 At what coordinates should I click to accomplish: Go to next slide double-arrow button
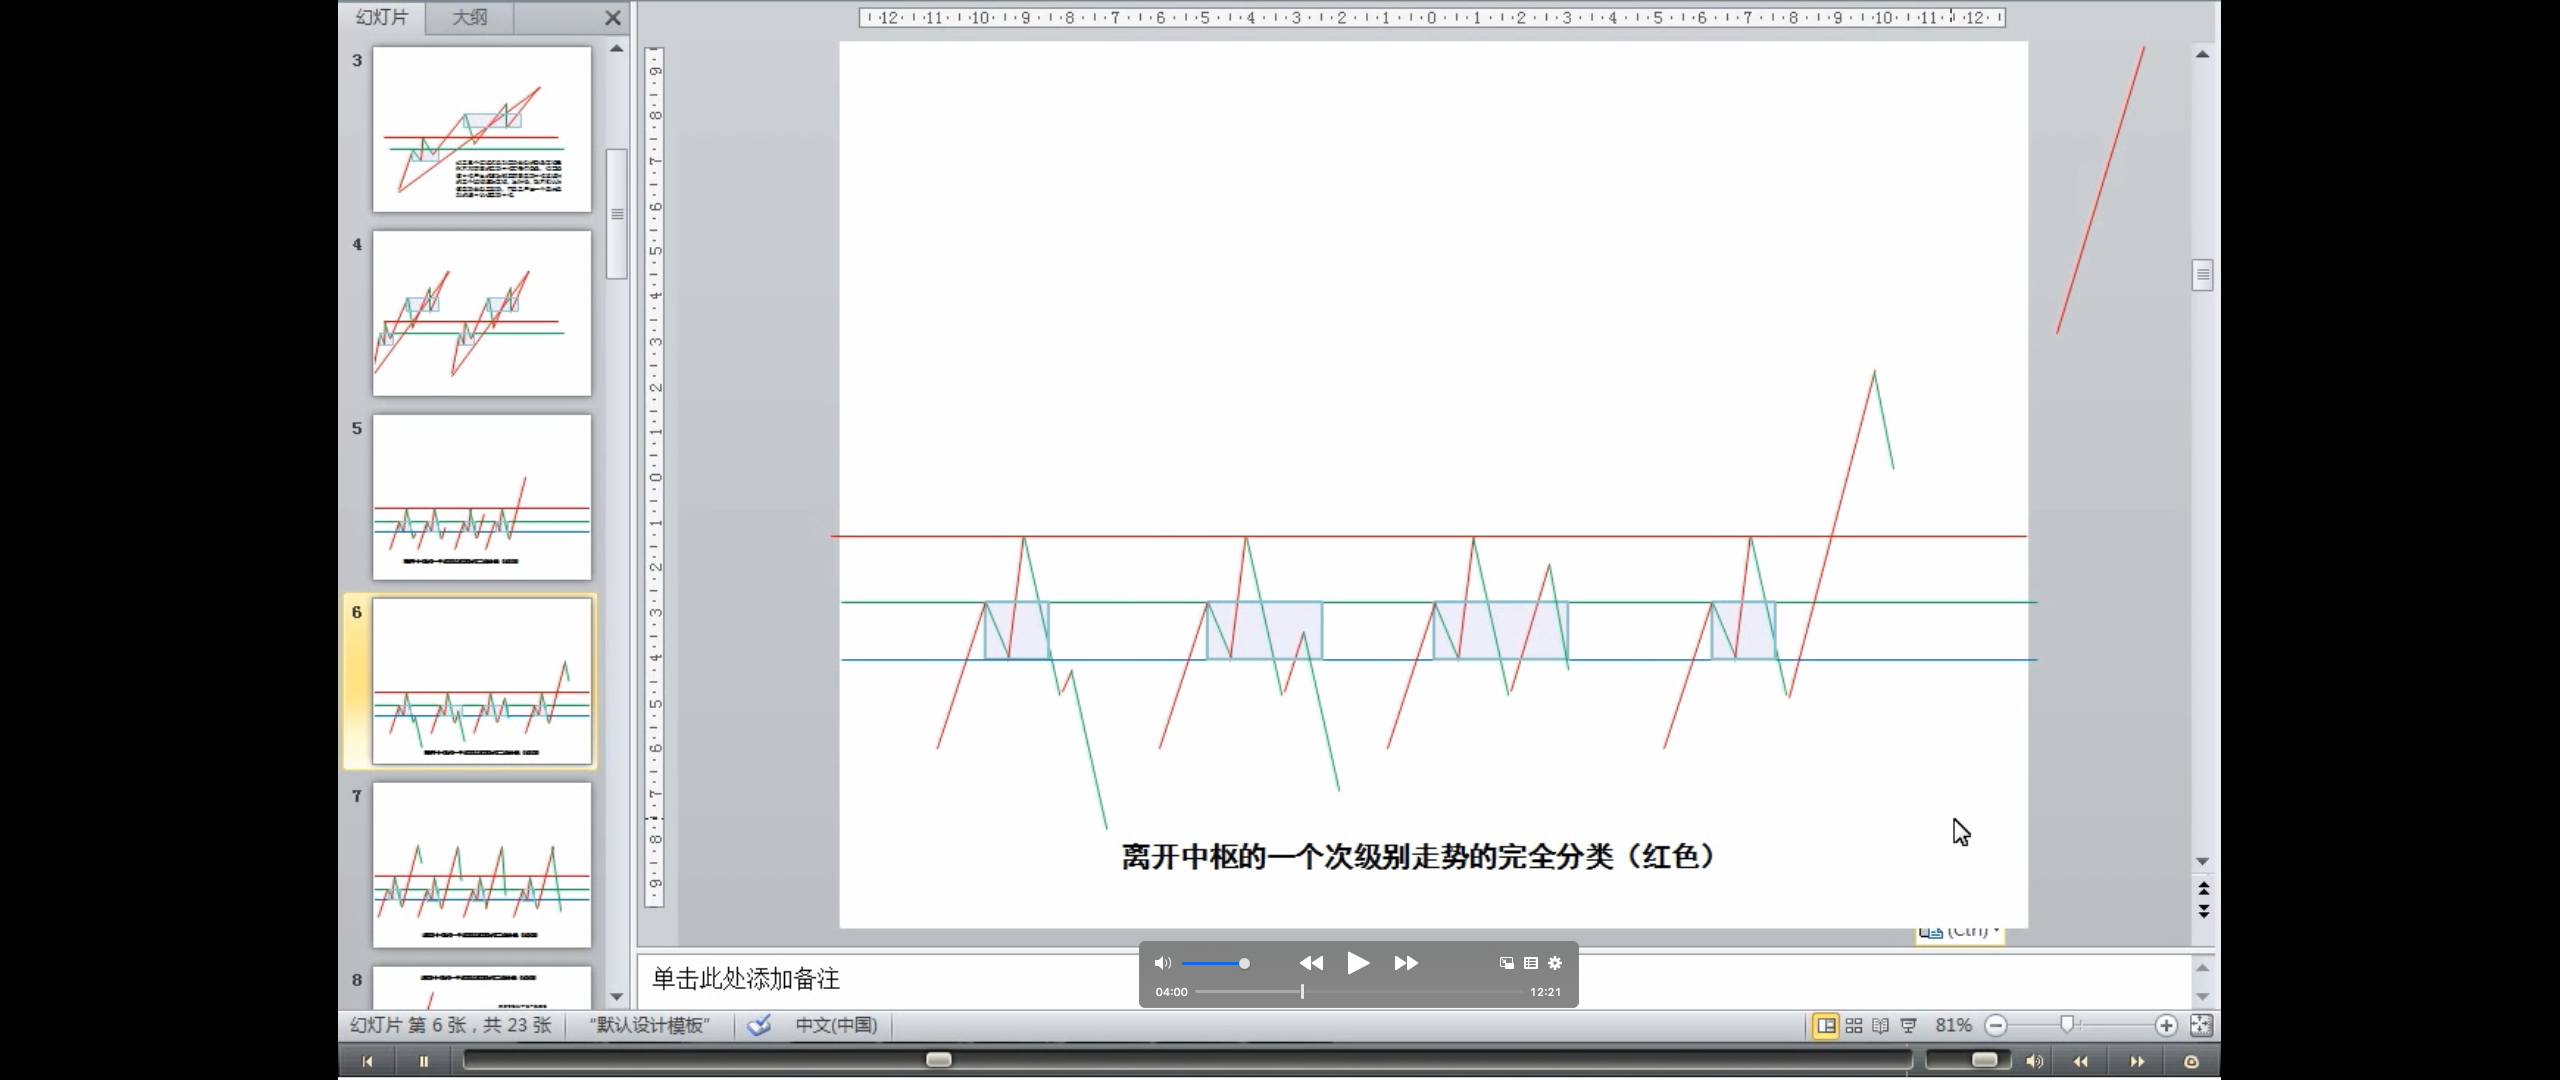2202,911
